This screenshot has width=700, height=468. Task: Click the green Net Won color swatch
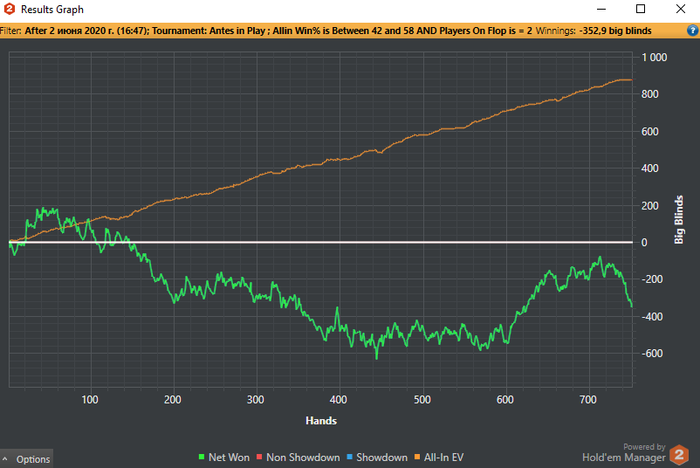(x=201, y=457)
